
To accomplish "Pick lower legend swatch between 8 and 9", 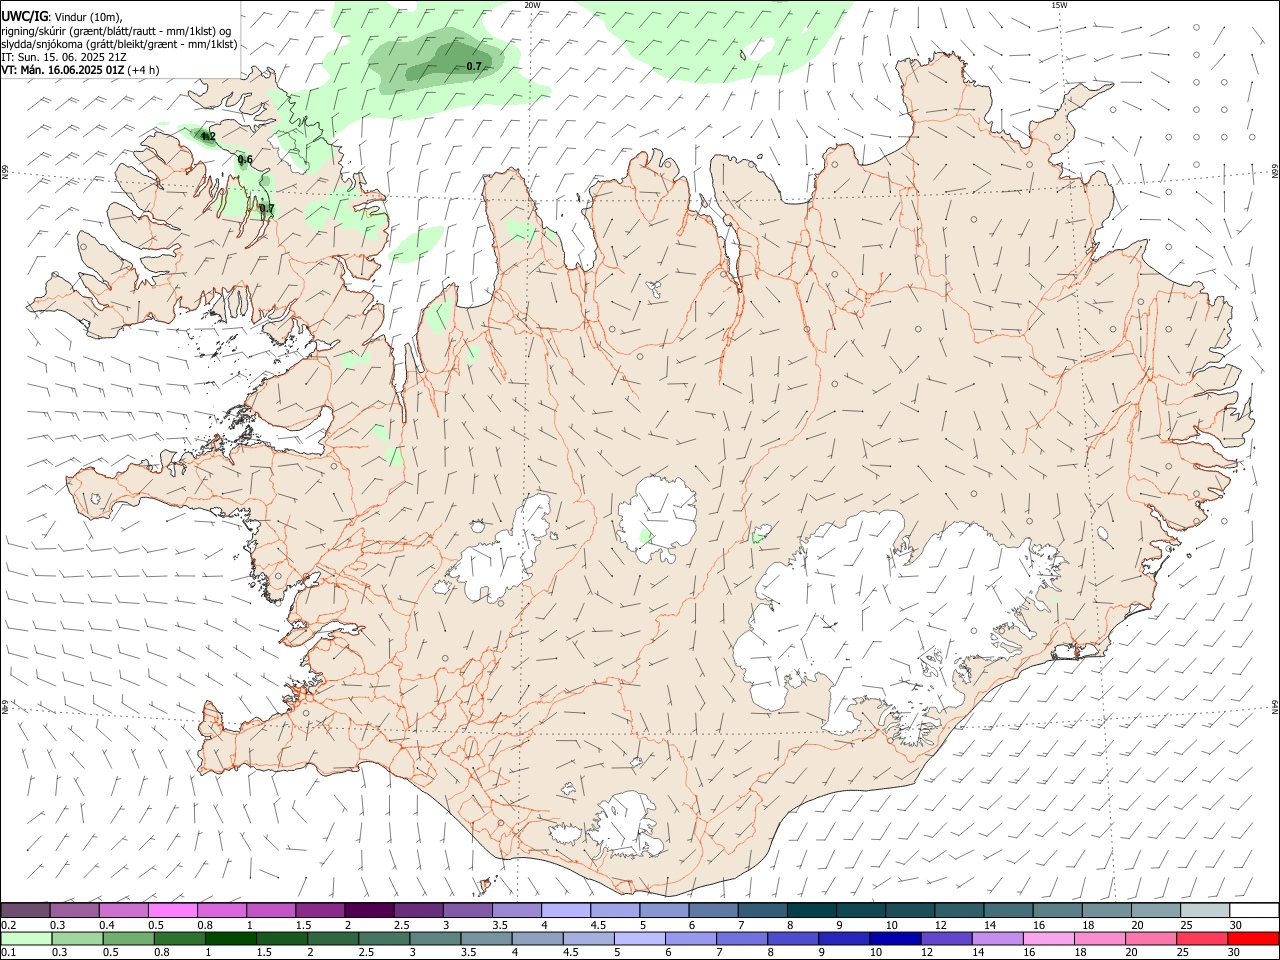I will (792, 938).
